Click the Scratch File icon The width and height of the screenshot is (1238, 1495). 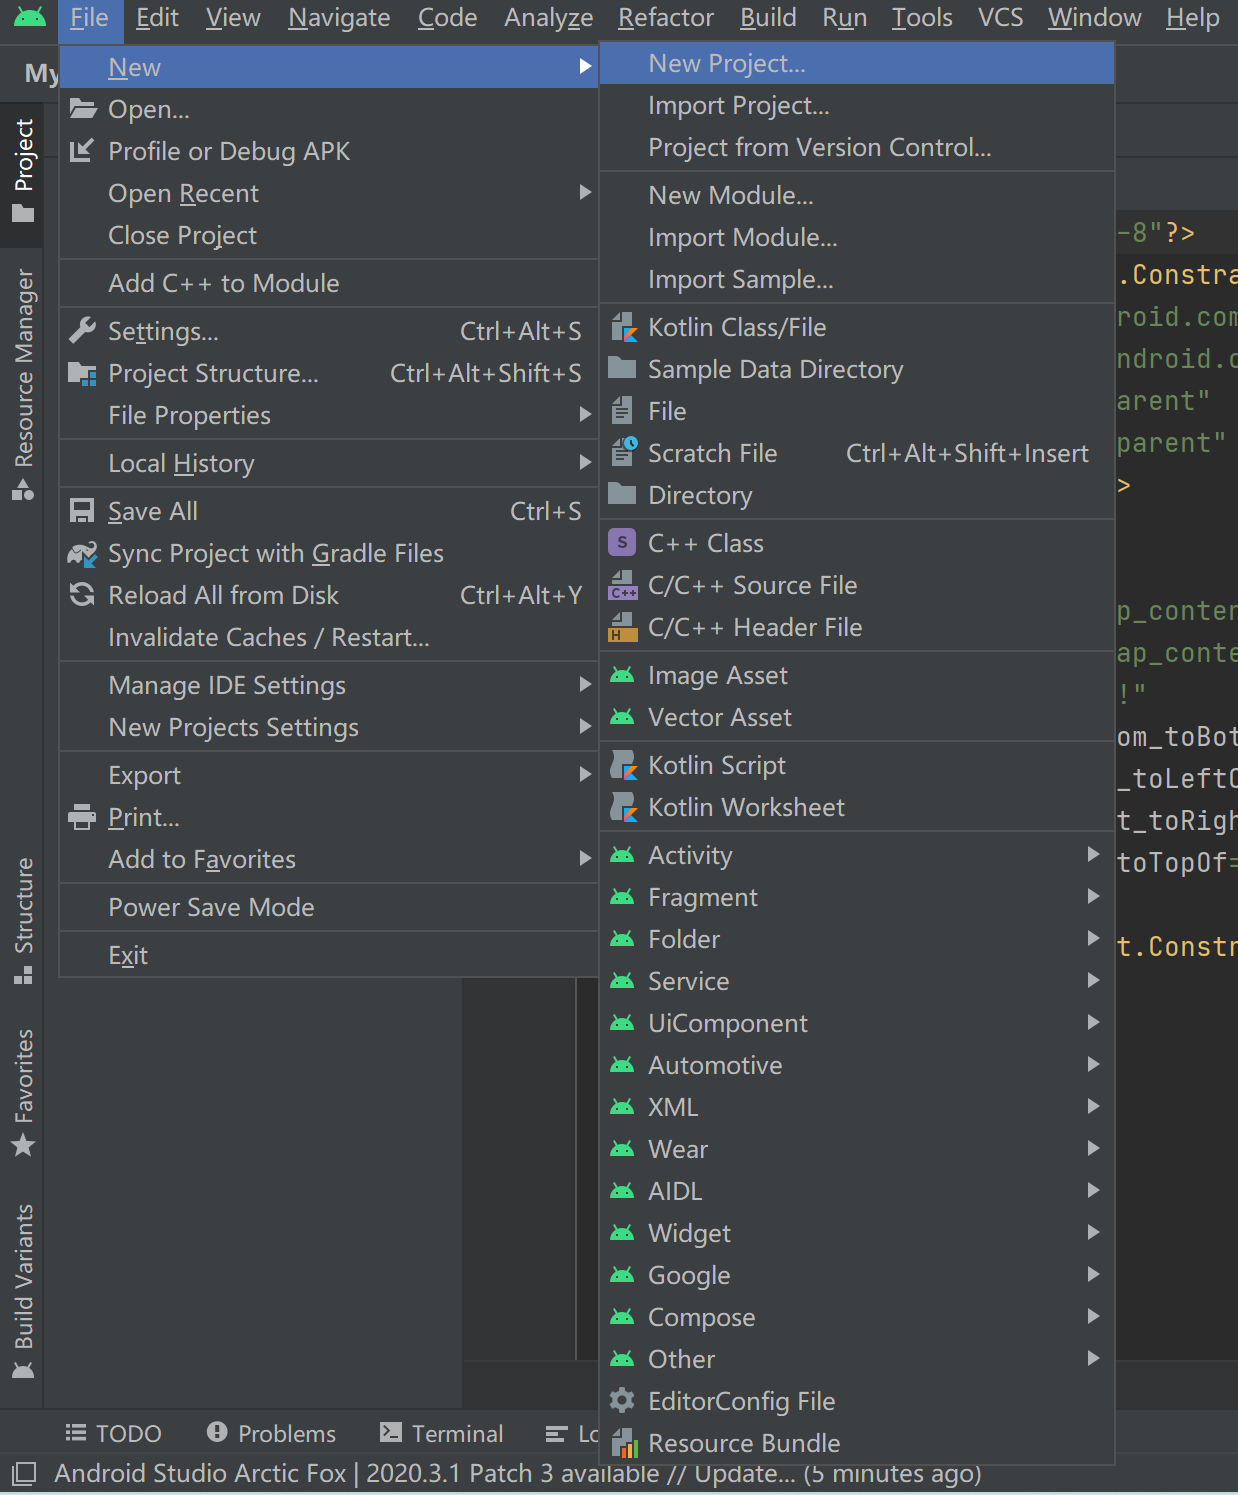(x=623, y=453)
